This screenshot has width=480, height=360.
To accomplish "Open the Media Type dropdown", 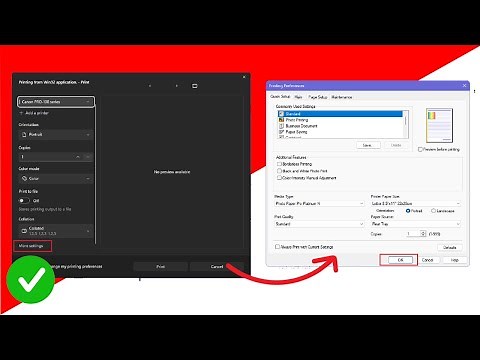I will tap(319, 203).
